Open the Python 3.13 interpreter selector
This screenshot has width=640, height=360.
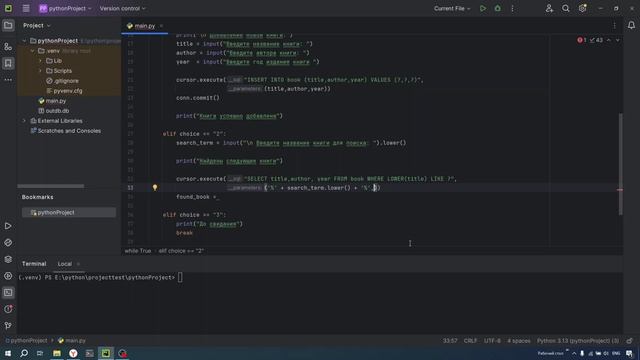pos(578,340)
